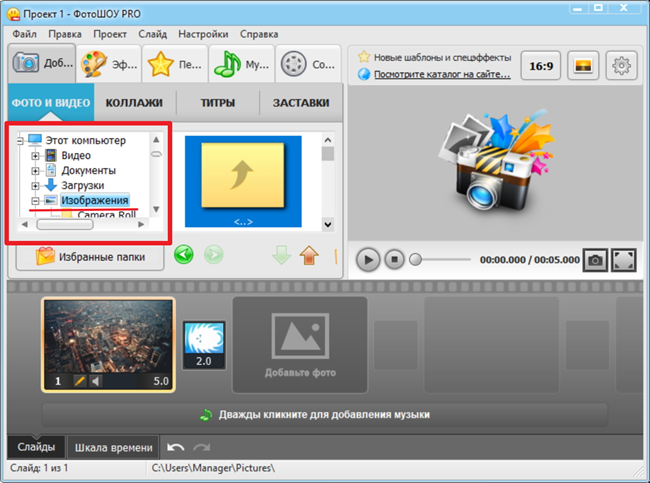This screenshot has width=650, height=483.
Task: Open the Справка menu
Action: click(x=259, y=34)
